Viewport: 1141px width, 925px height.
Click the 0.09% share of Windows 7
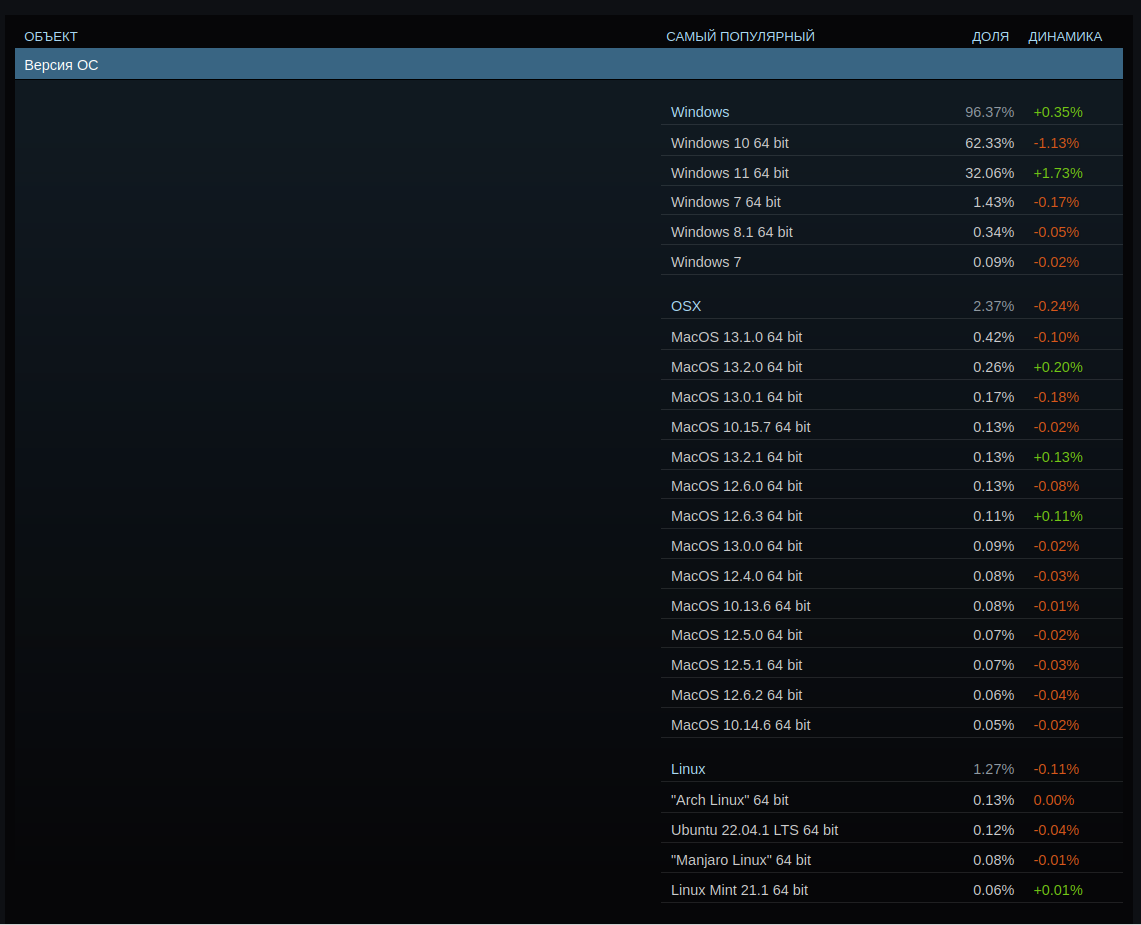[x=993, y=262]
